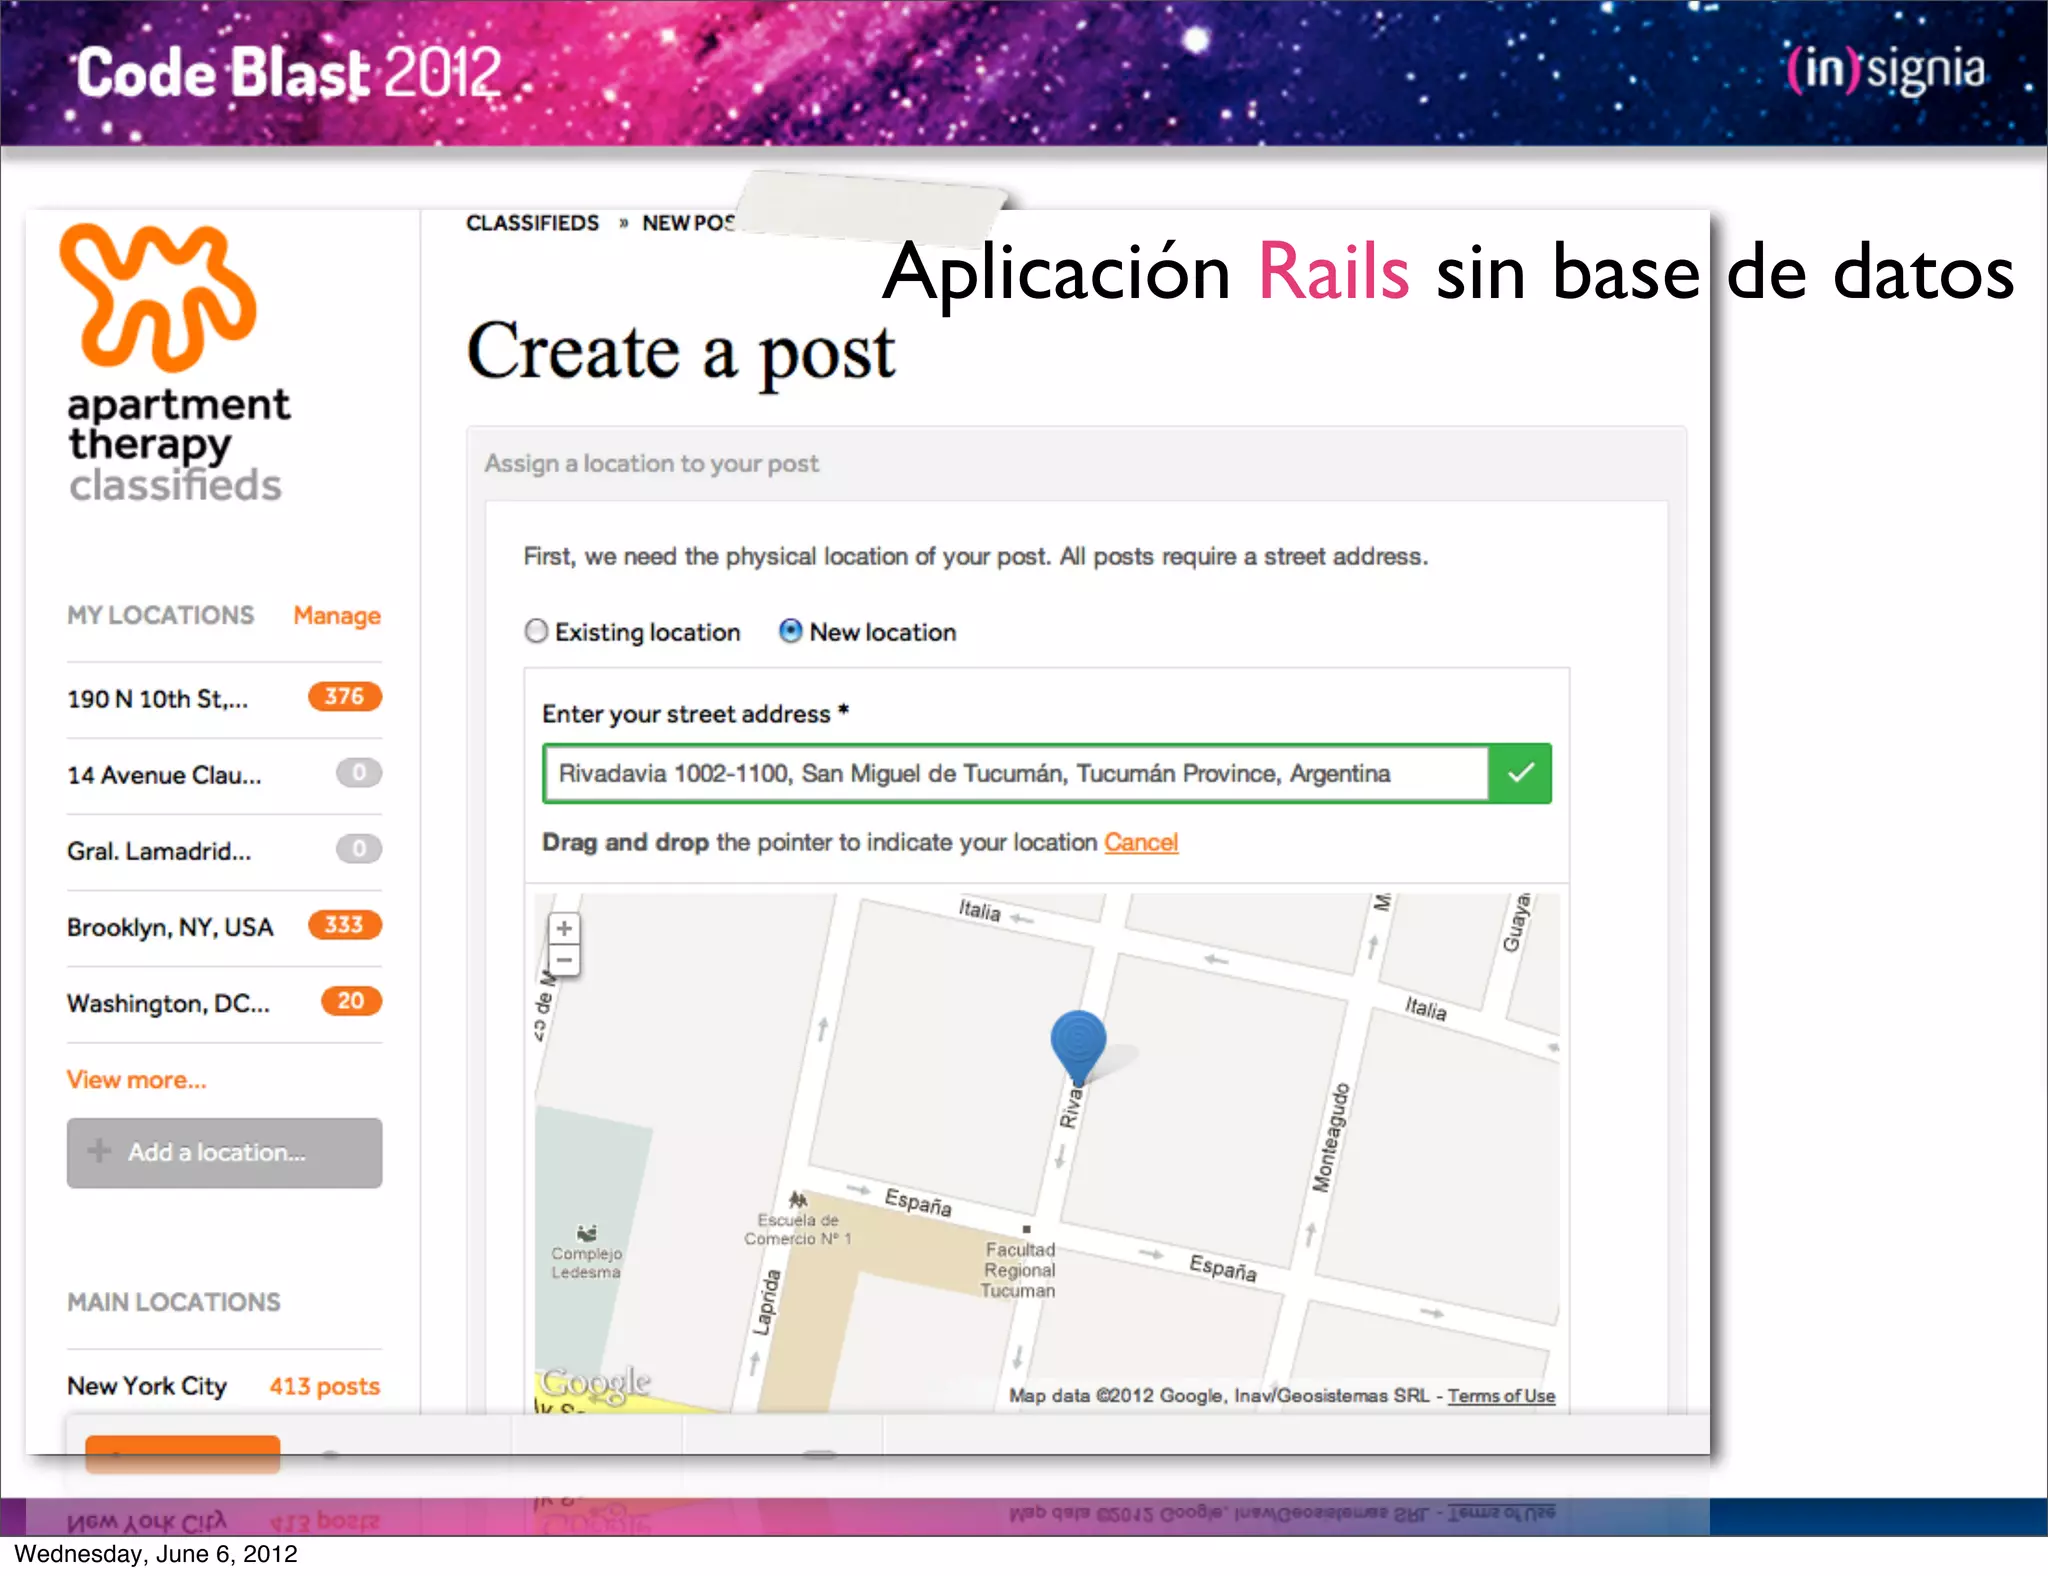
Task: Select the Washington, DC... location
Action: click(x=168, y=1003)
